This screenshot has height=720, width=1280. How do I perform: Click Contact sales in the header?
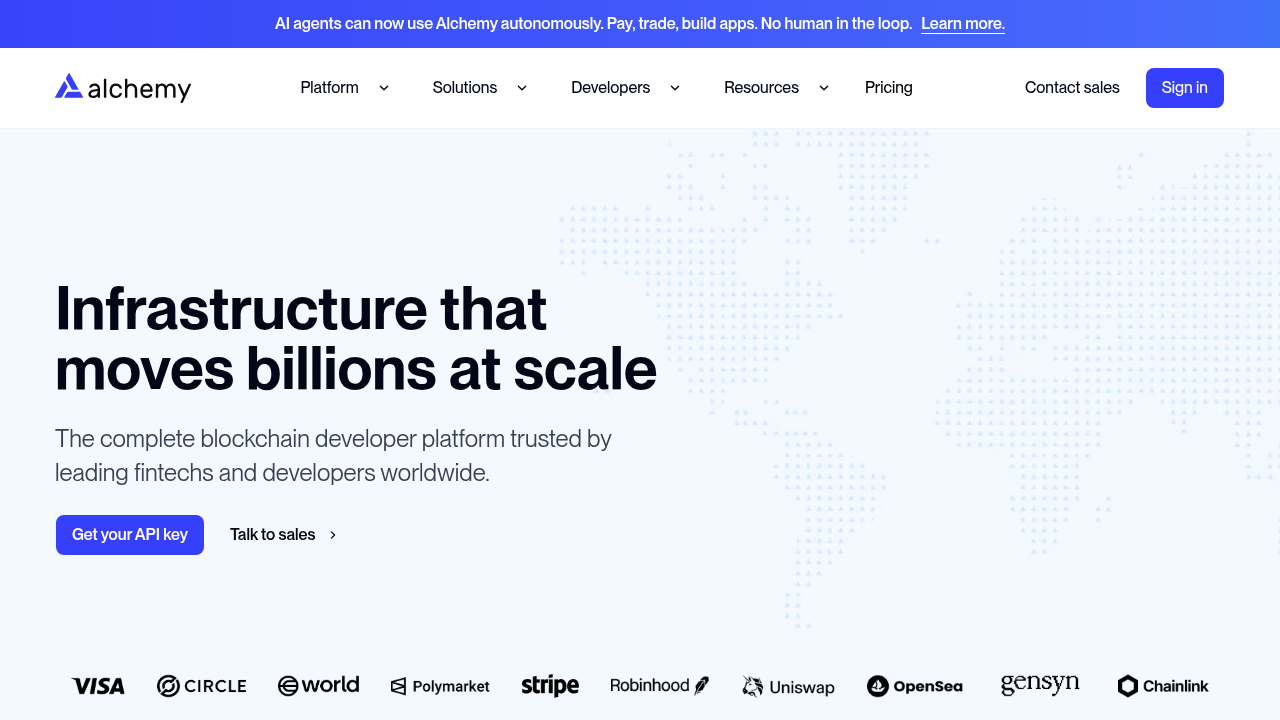point(1072,88)
